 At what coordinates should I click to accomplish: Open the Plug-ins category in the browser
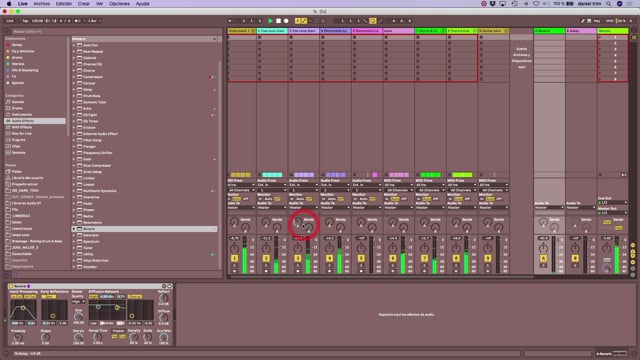pyautogui.click(x=18, y=140)
